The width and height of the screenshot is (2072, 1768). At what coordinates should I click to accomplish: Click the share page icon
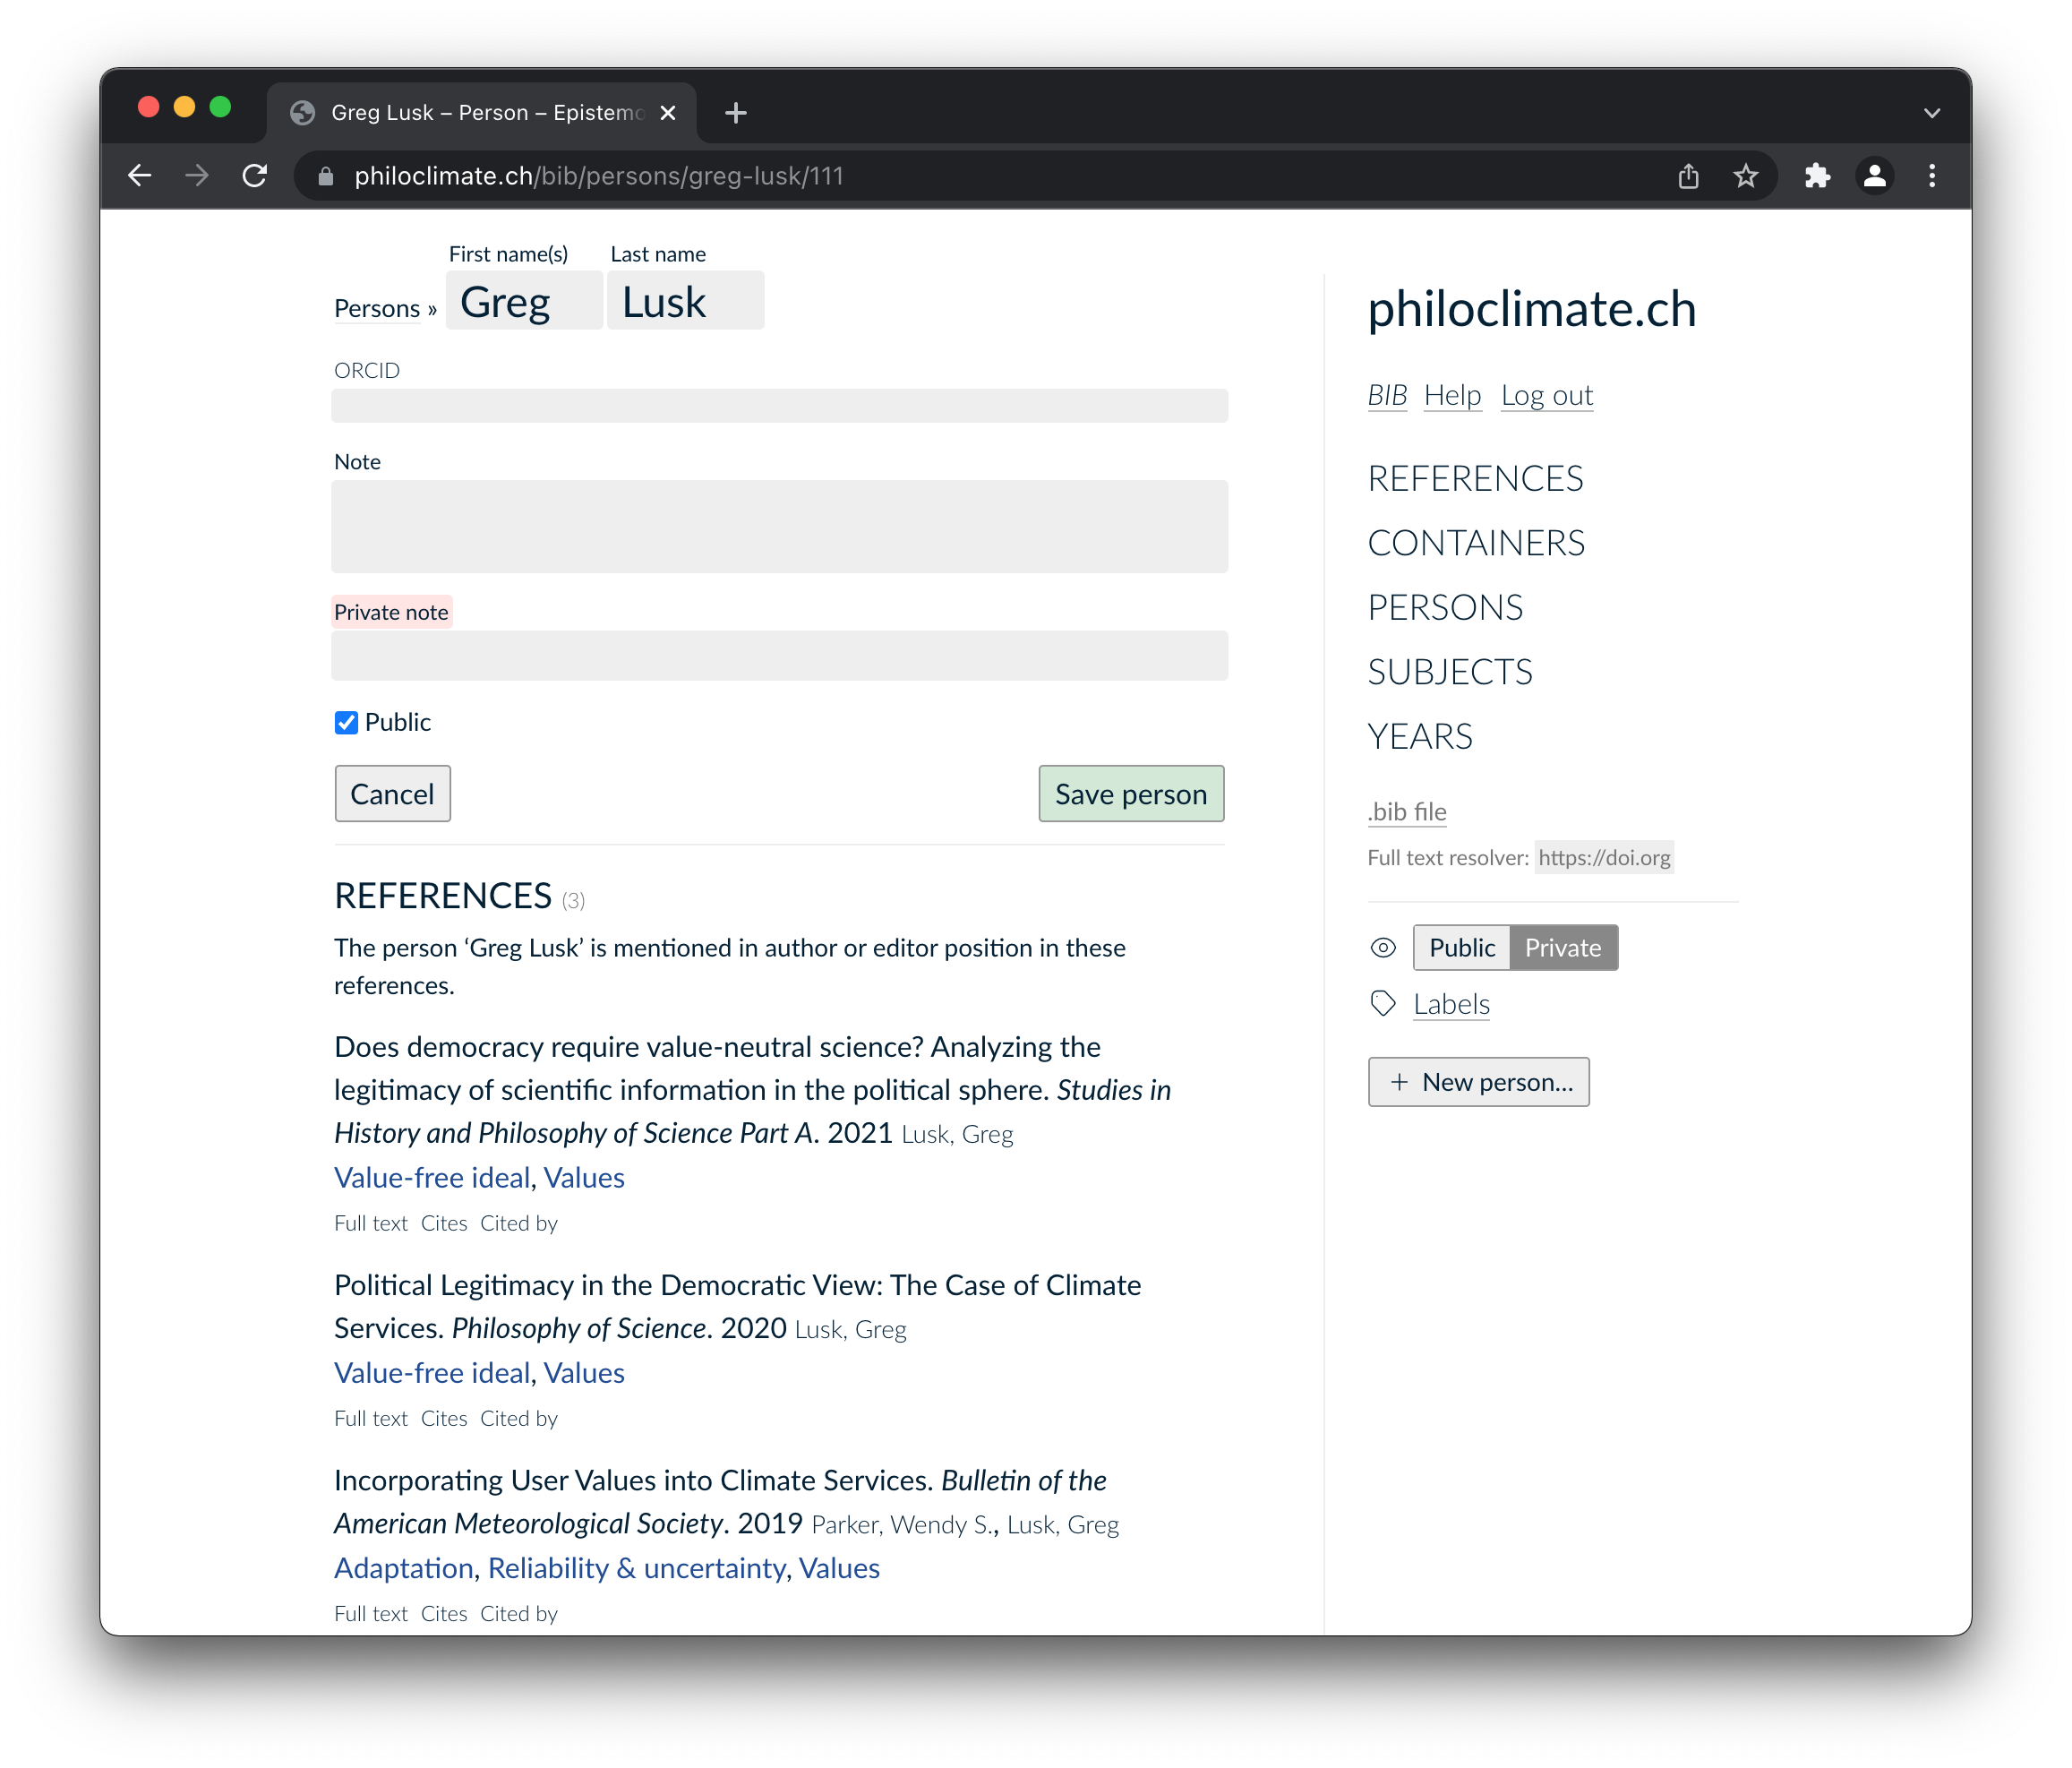click(x=1688, y=176)
